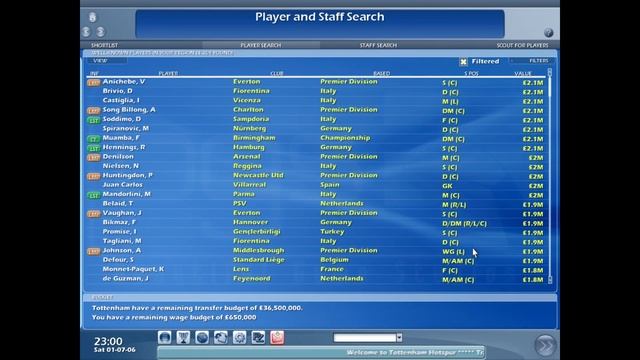Untick the Filtered checkbox
This screenshot has width=640, height=360.
(463, 62)
